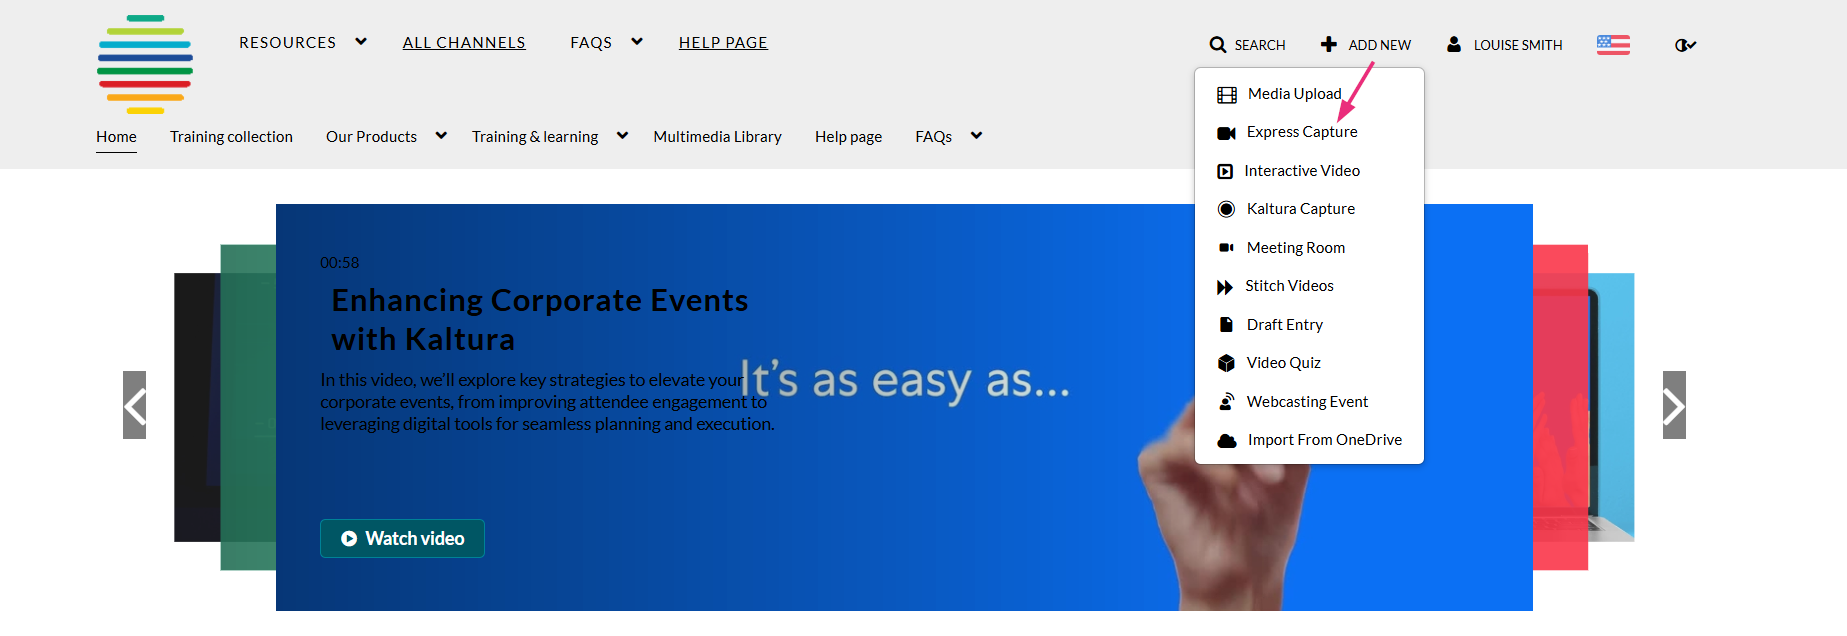Open the lower Help page tab
Viewport: 1847px width, 636px height.
[x=848, y=137]
